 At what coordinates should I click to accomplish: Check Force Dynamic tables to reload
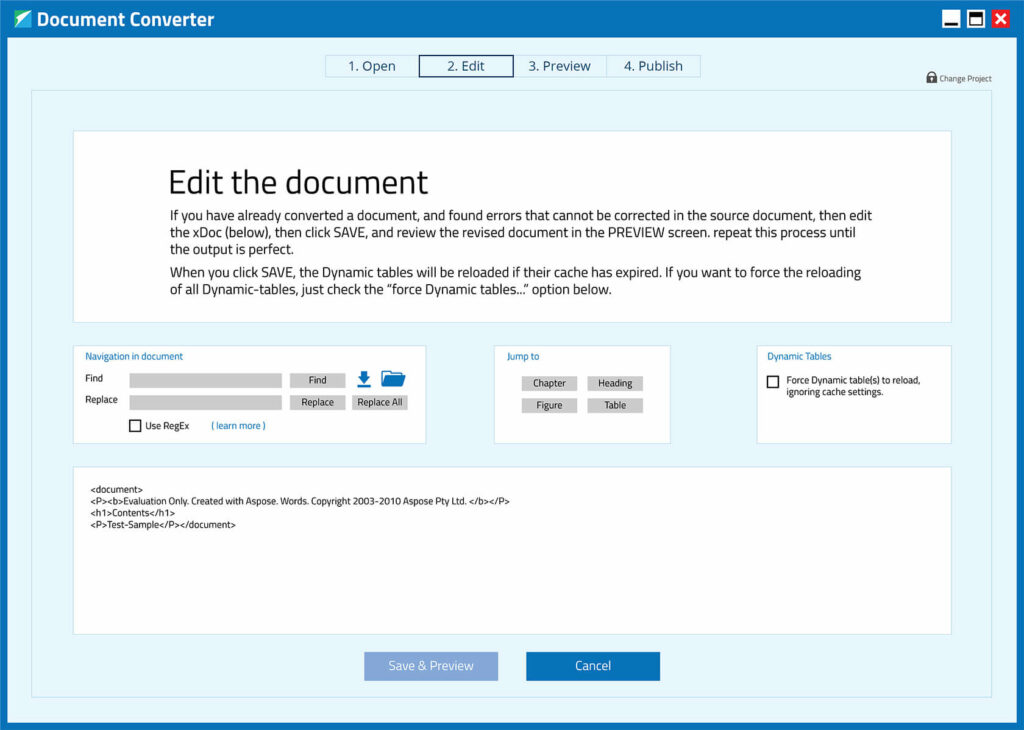click(772, 381)
